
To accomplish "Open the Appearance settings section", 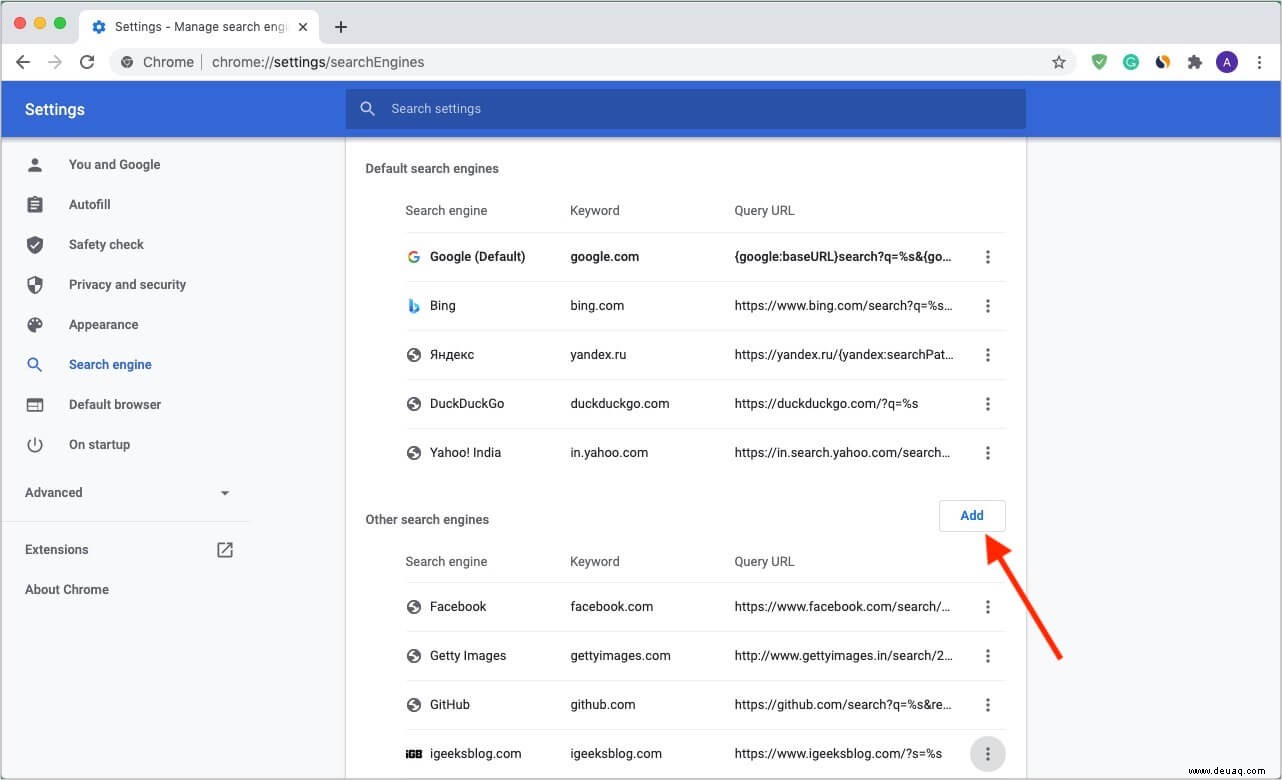I will [103, 325].
